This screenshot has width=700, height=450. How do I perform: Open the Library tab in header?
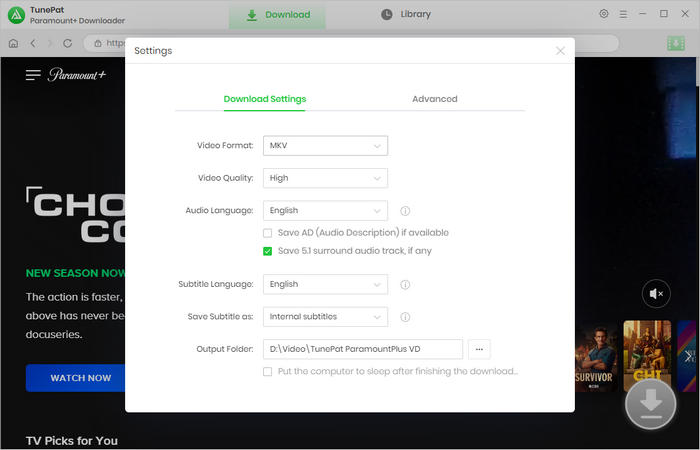tap(406, 14)
